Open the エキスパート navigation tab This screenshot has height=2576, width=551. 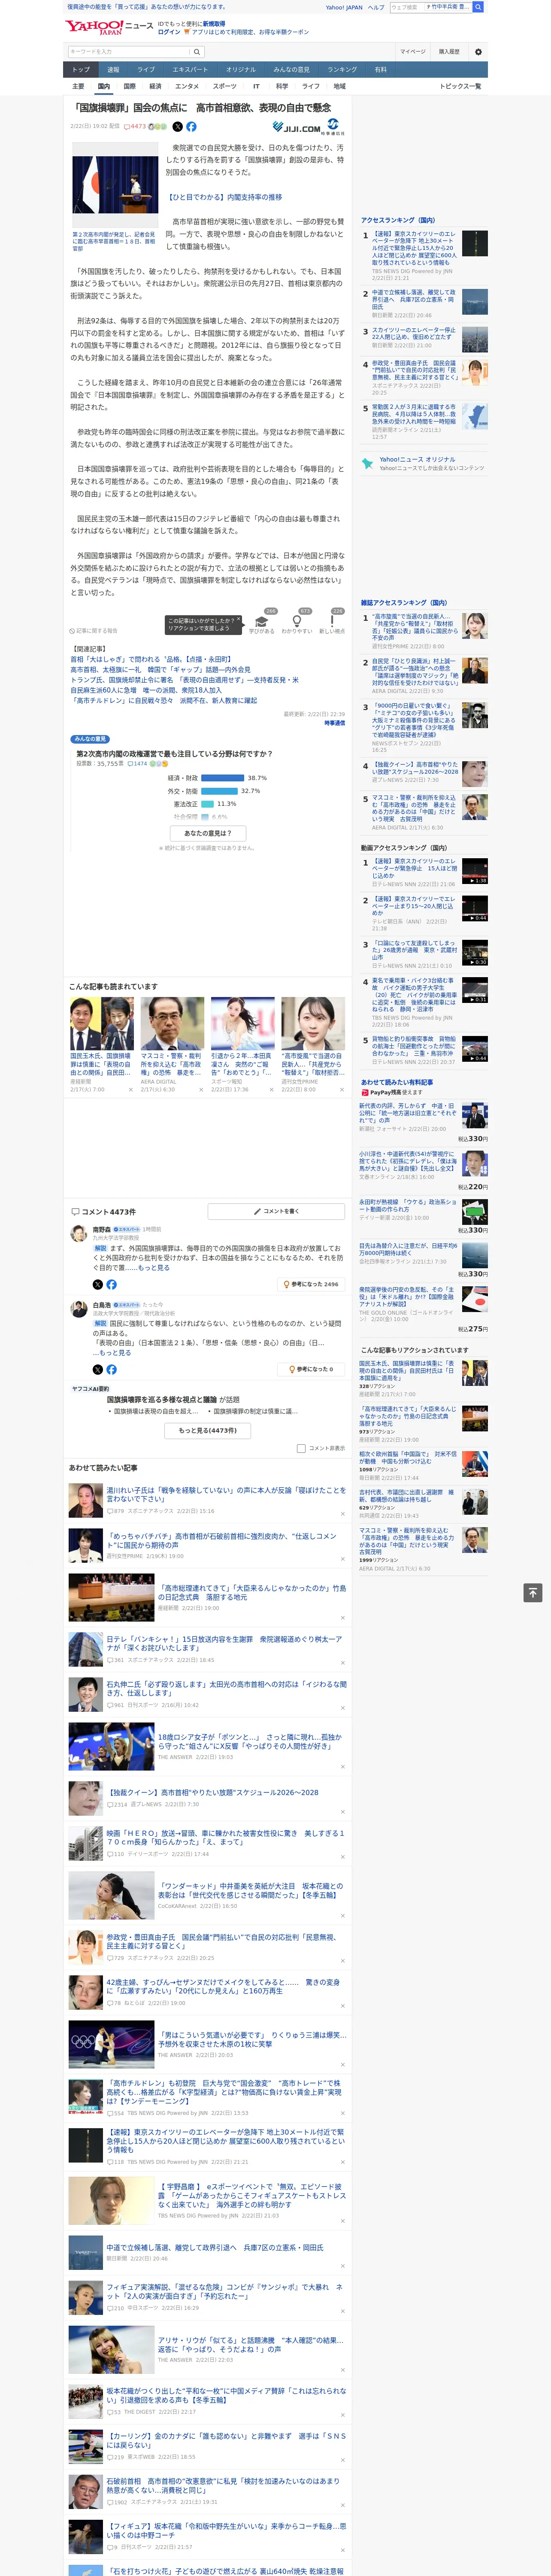(x=190, y=70)
